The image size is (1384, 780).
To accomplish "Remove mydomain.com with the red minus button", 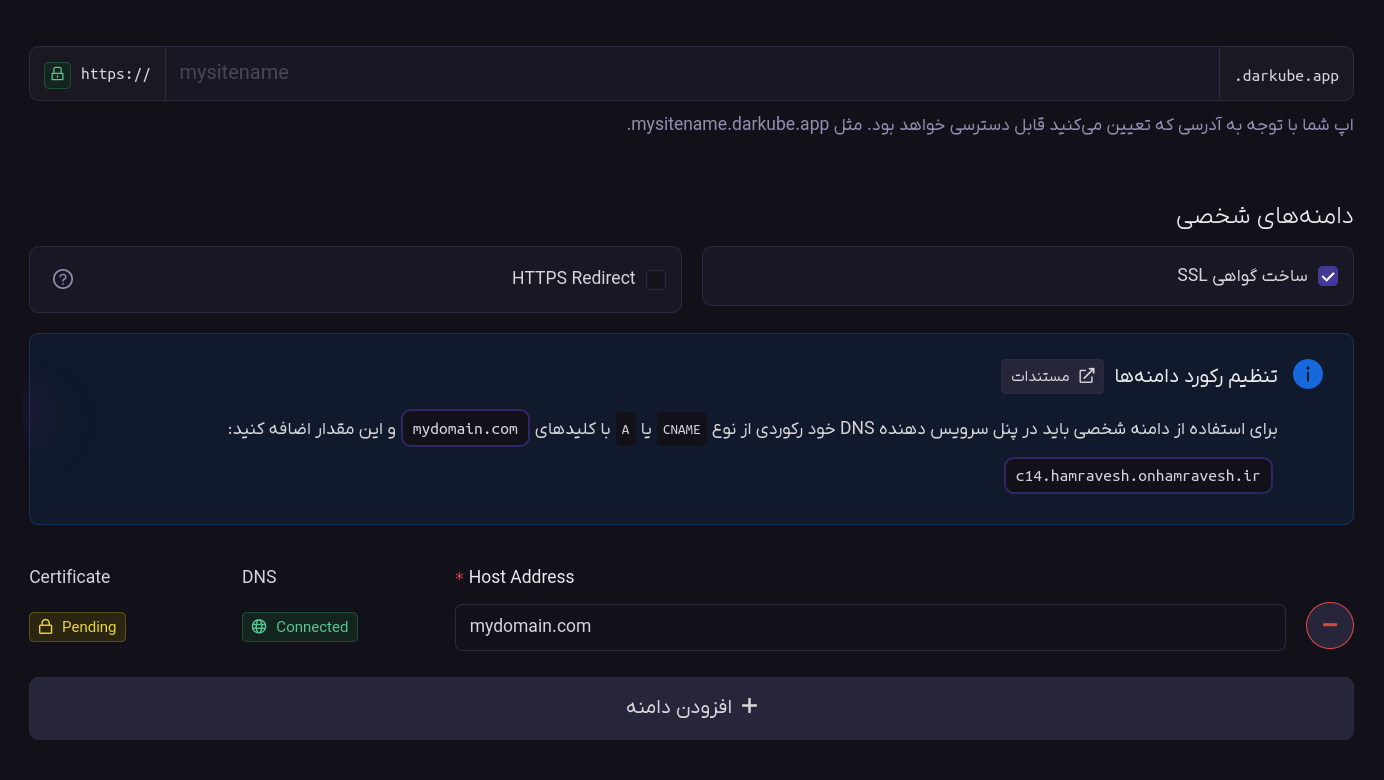I will (x=1330, y=625).
